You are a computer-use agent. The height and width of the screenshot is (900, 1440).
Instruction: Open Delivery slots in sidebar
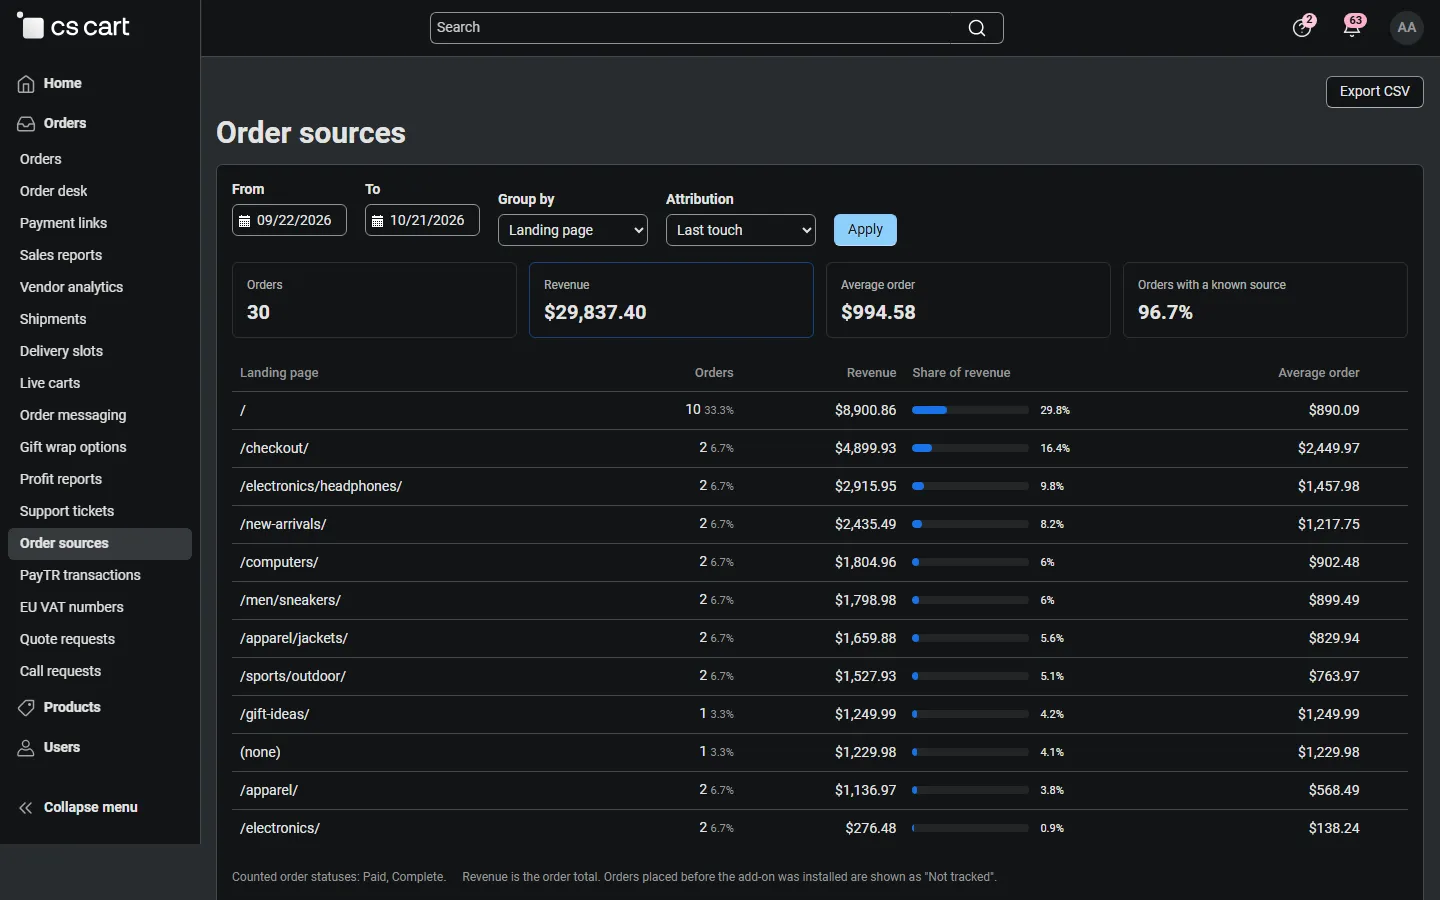tap(61, 351)
